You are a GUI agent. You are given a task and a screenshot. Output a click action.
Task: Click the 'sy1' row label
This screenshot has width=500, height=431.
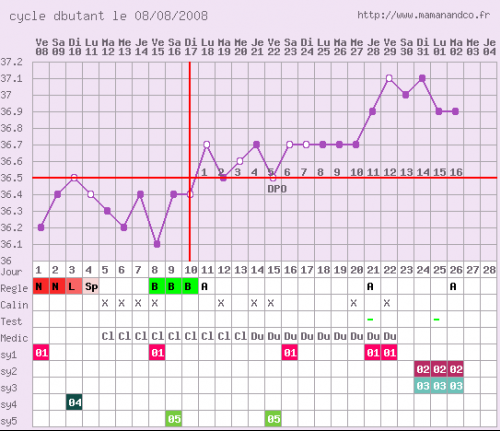click(9, 355)
